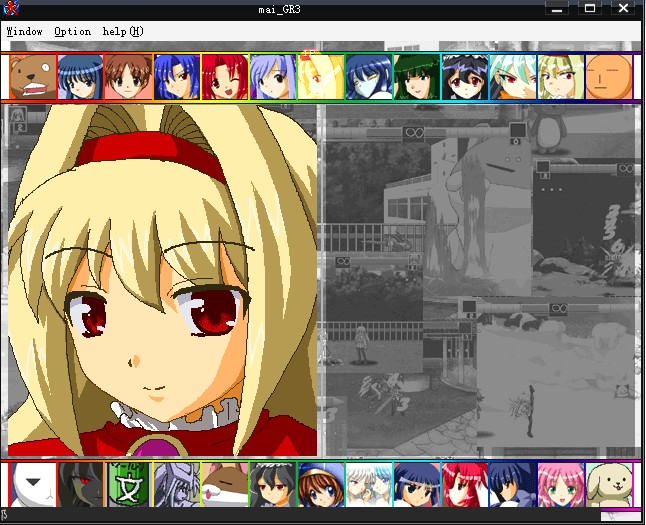The height and width of the screenshot is (525, 646).
Task: Select the black-haired maid with red eyes
Action: coord(272,485)
